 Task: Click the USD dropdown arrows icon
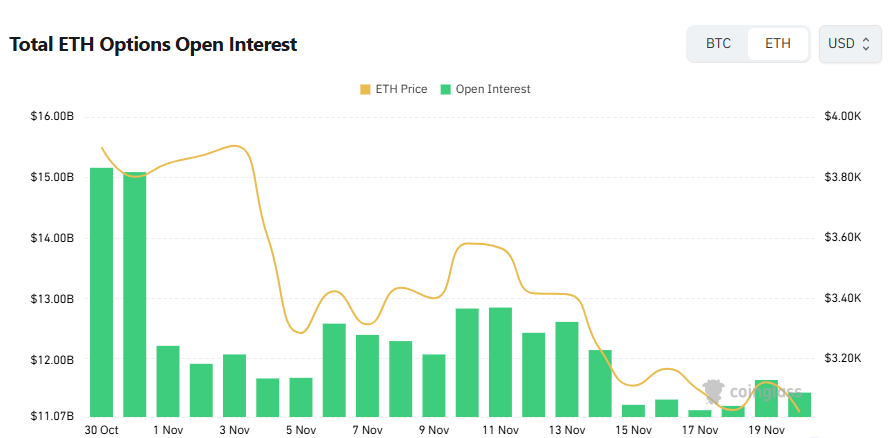coord(866,44)
